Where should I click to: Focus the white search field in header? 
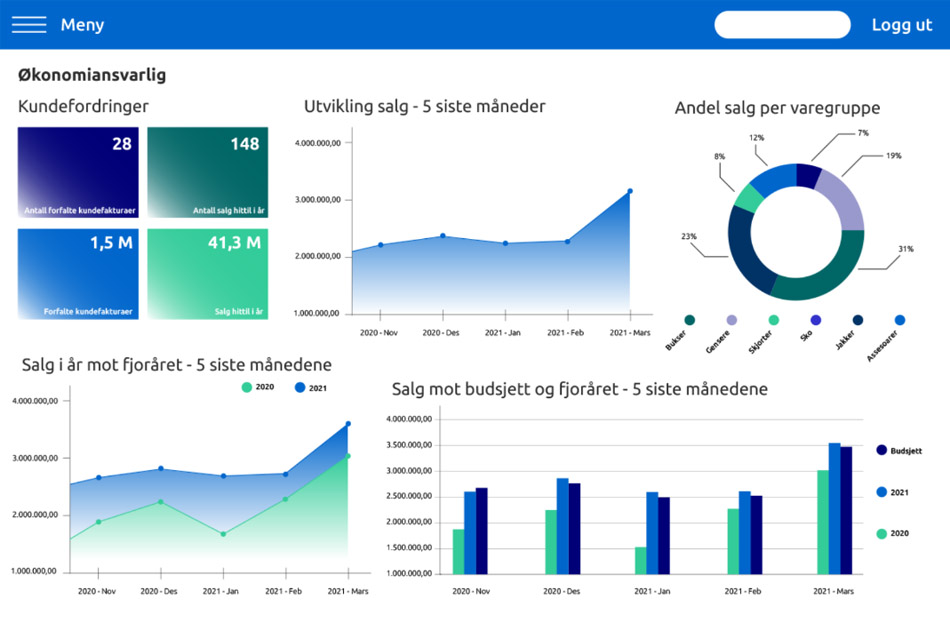pos(782,25)
